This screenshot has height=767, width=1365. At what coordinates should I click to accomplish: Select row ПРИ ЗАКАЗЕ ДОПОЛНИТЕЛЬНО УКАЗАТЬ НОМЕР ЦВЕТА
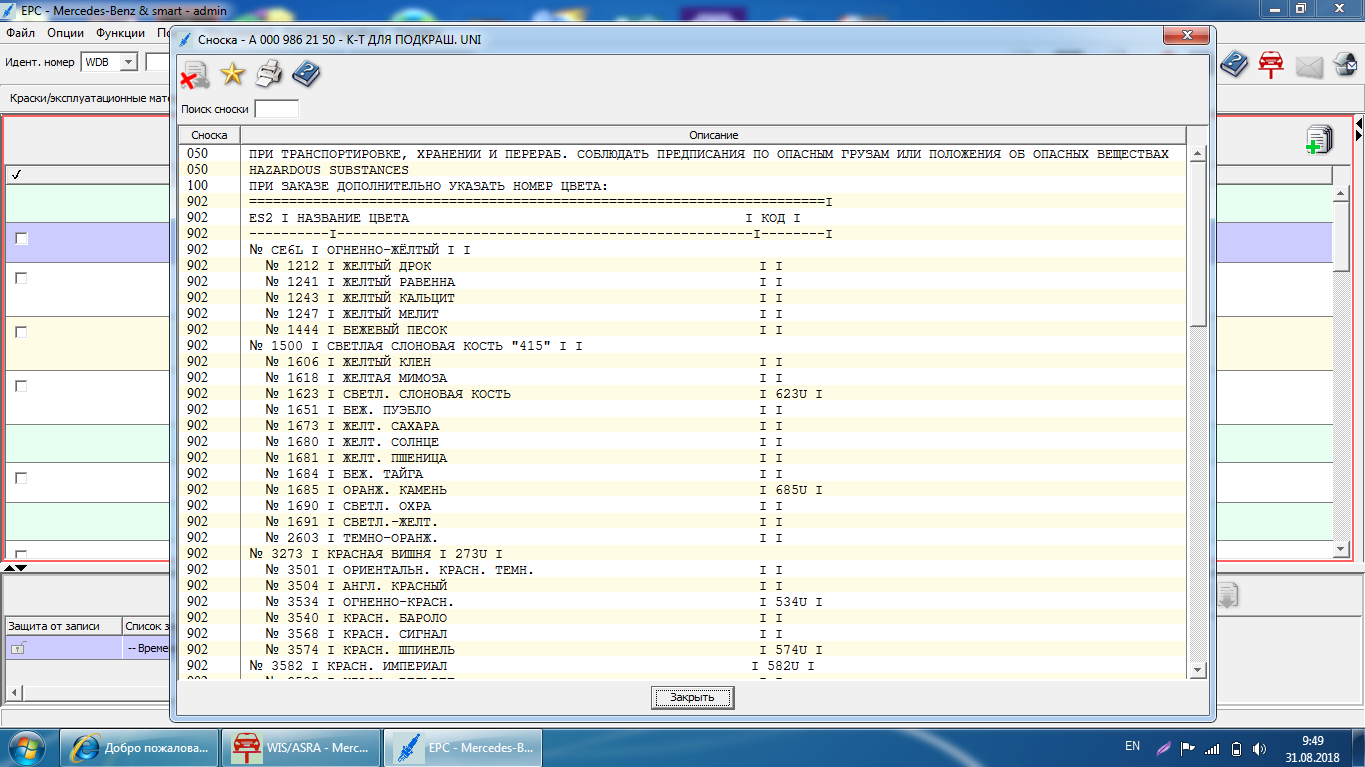tap(682, 186)
